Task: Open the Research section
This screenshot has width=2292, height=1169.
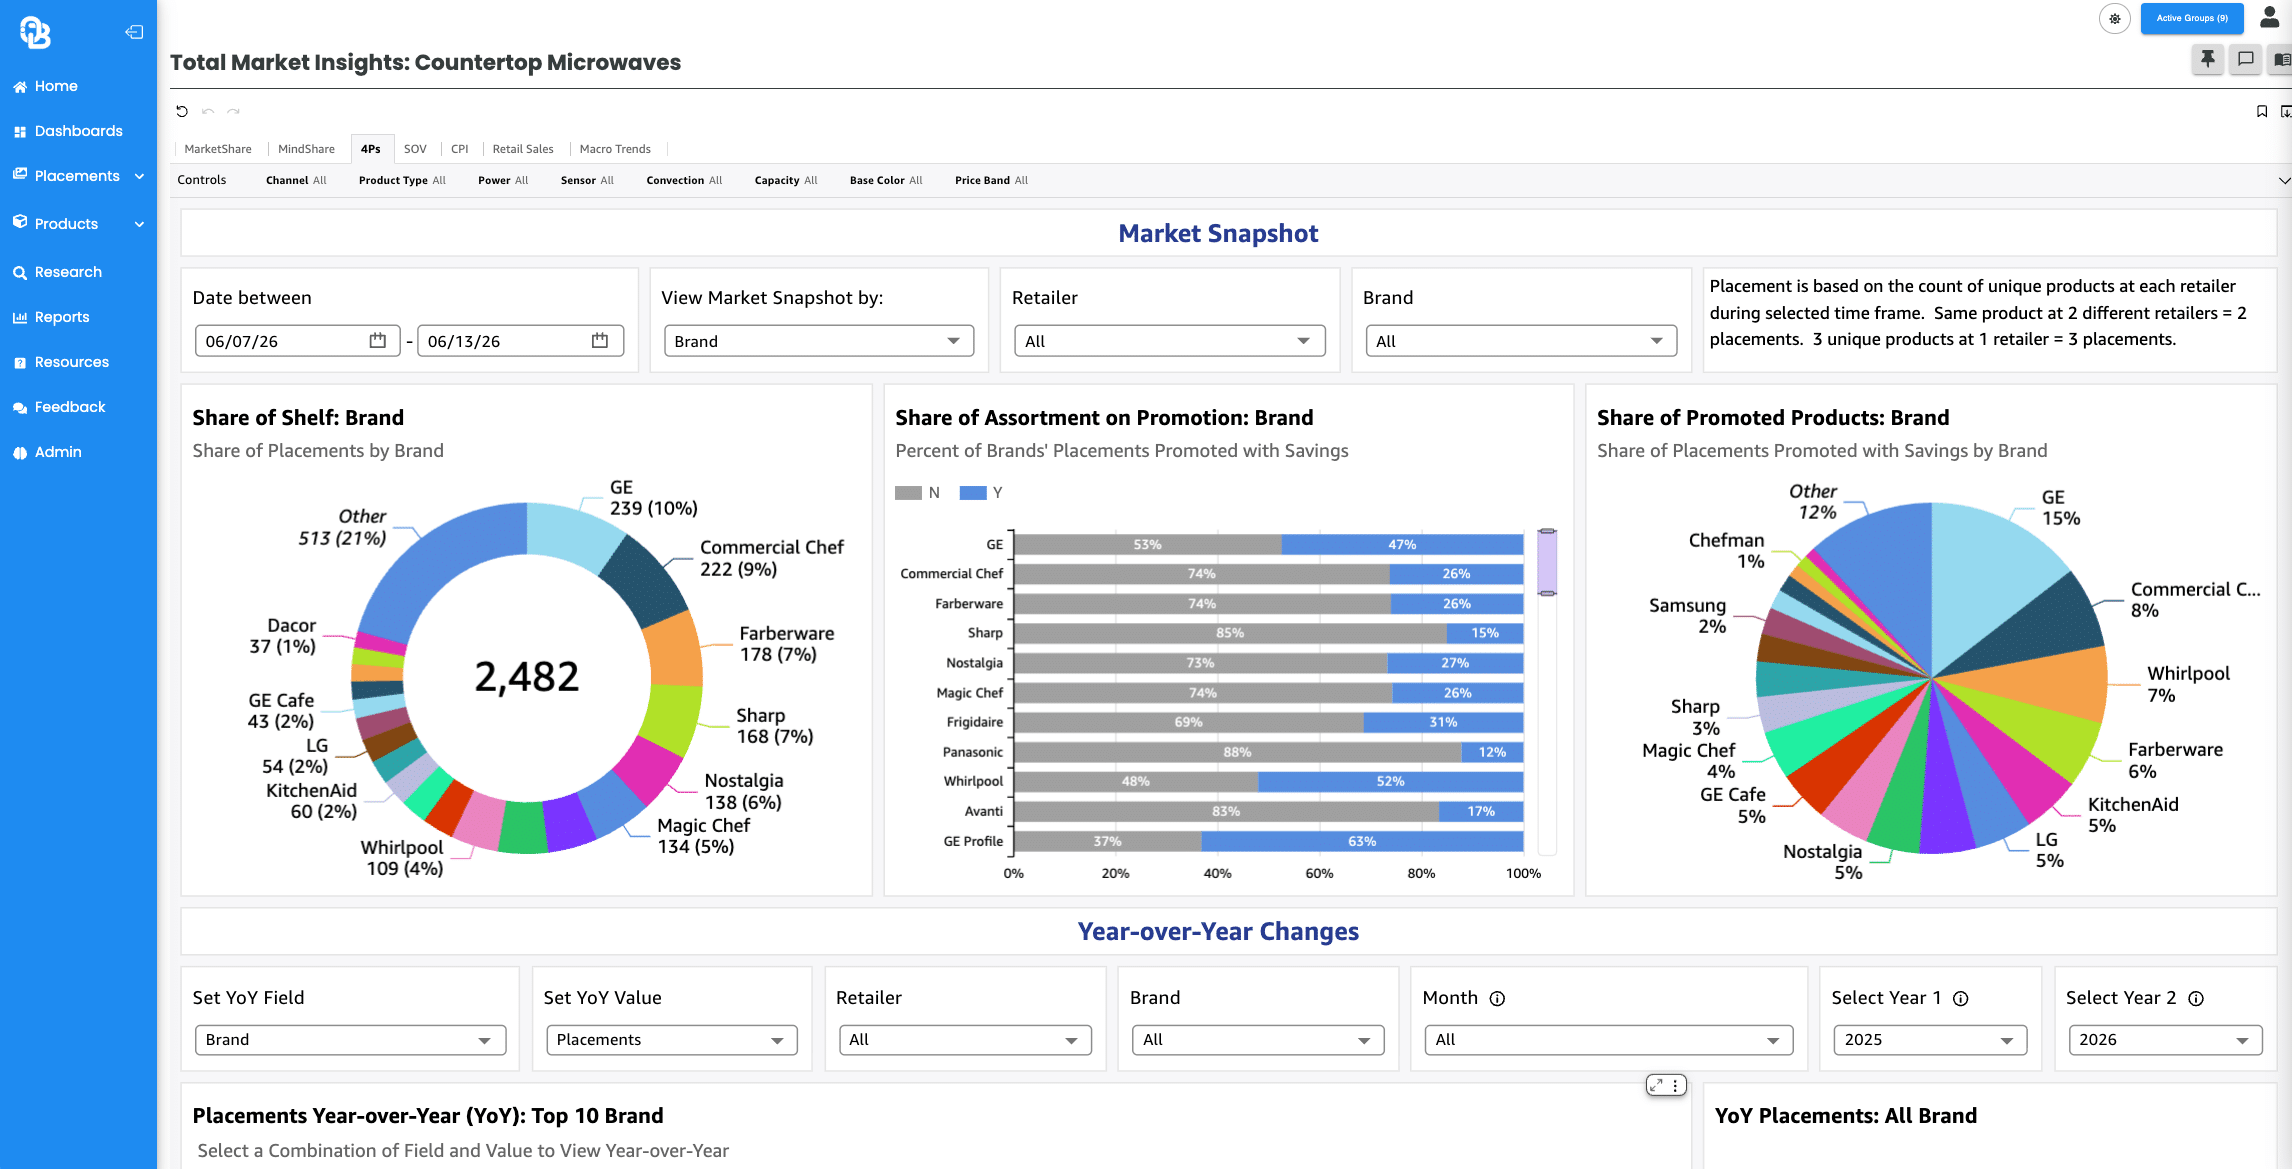Action: pyautogui.click(x=68, y=272)
